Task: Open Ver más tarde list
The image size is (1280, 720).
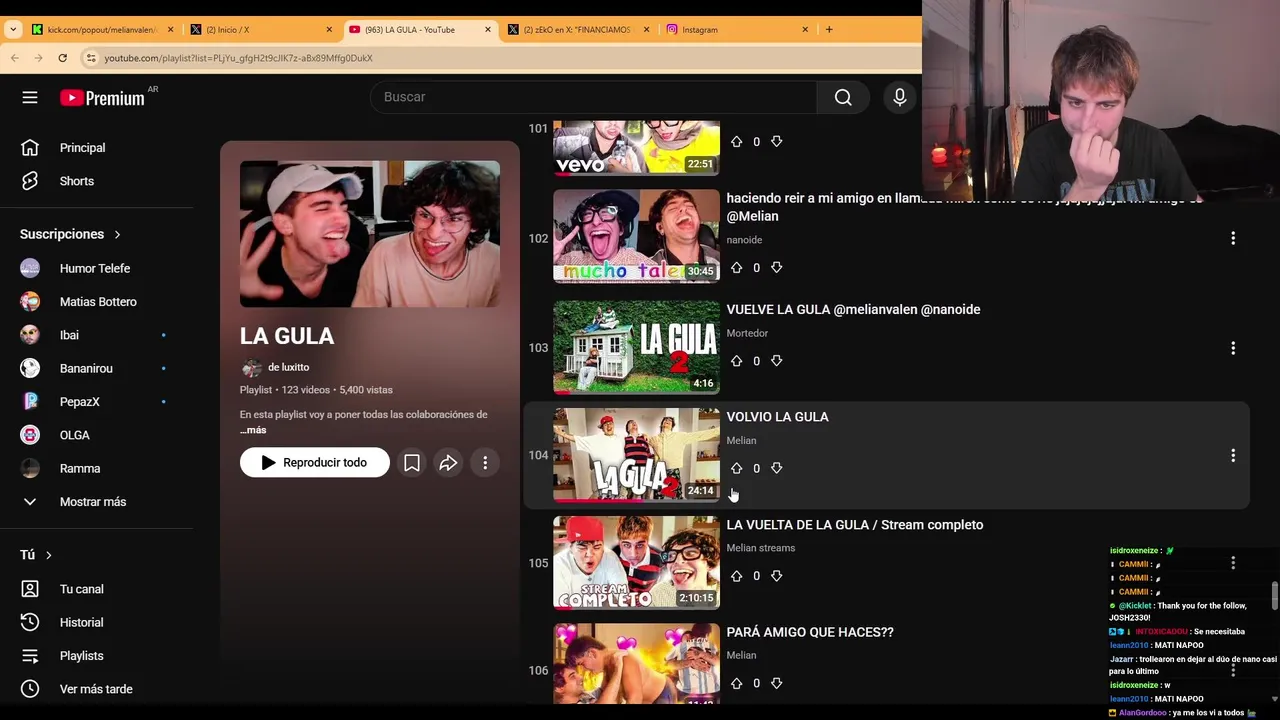Action: (x=98, y=689)
